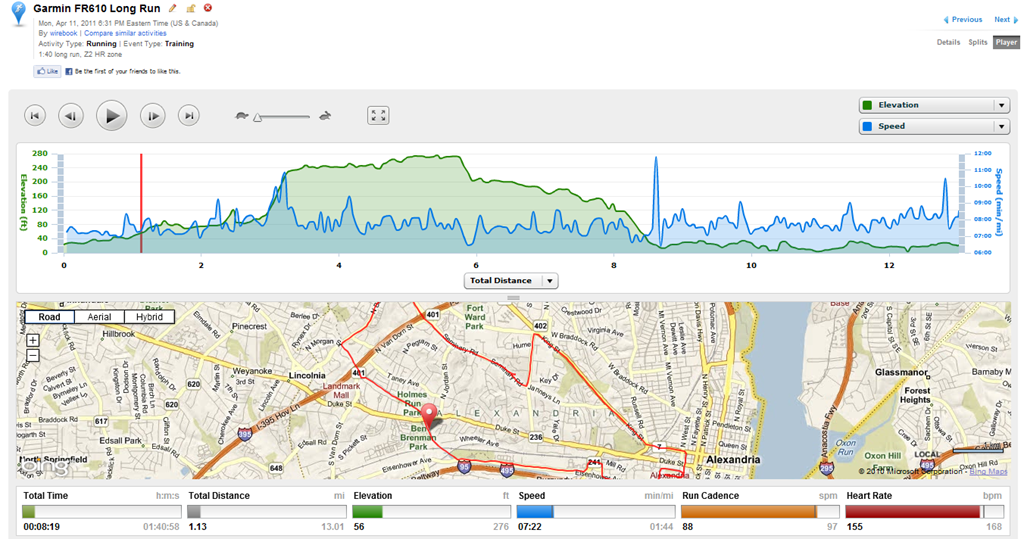Switch map to Aerial view

99,317
